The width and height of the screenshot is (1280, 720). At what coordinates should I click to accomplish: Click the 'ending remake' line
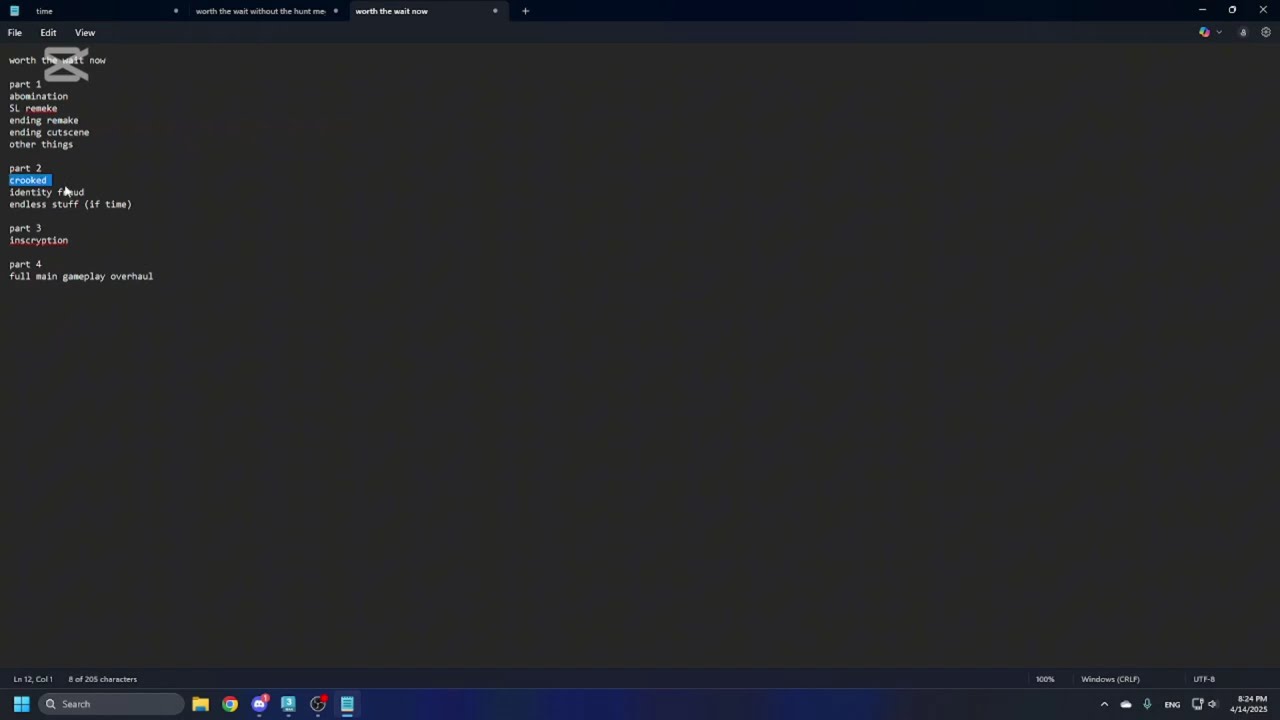(44, 120)
